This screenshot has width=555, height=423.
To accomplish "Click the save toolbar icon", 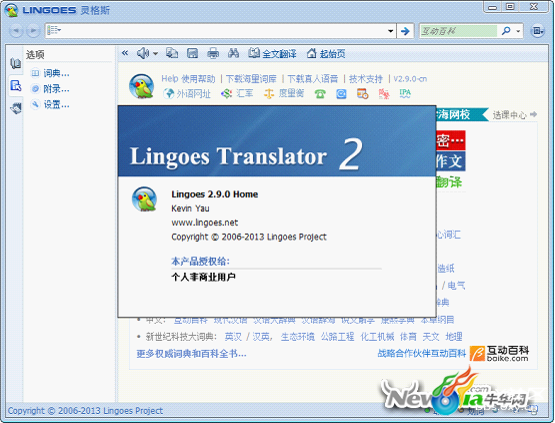I will click(192, 53).
